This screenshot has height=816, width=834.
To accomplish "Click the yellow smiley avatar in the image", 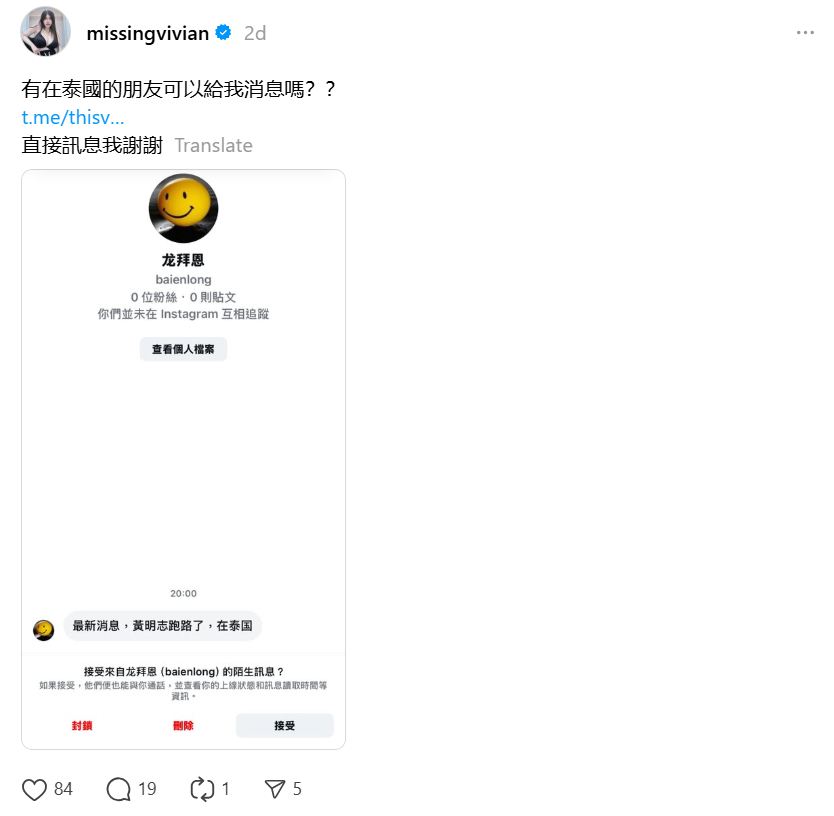I will tap(184, 209).
